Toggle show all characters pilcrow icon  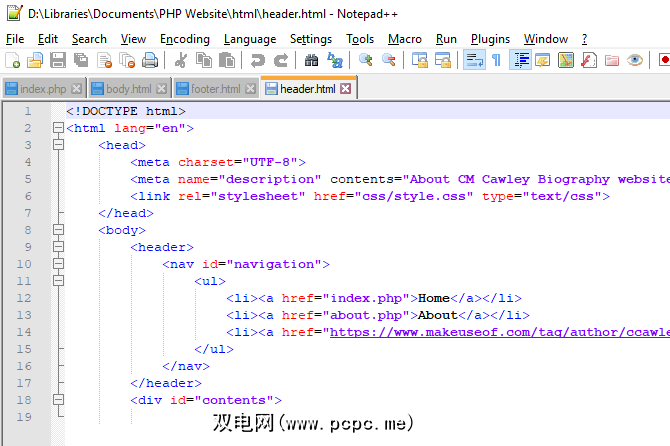point(496,60)
